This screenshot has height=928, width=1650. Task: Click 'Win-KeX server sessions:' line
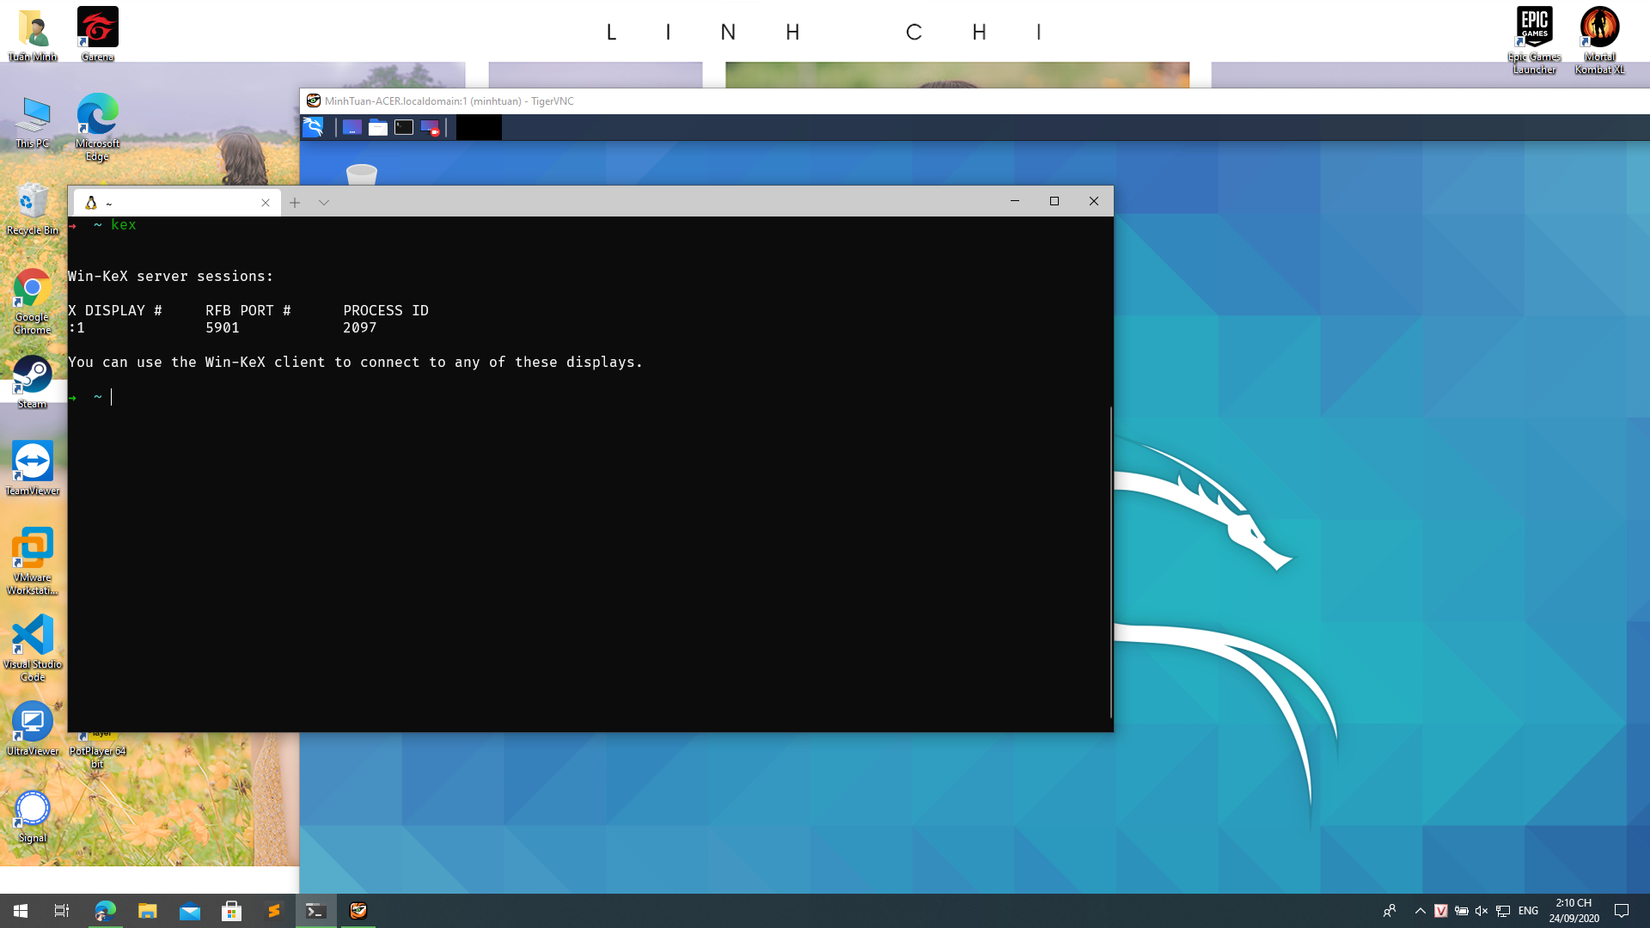[171, 276]
